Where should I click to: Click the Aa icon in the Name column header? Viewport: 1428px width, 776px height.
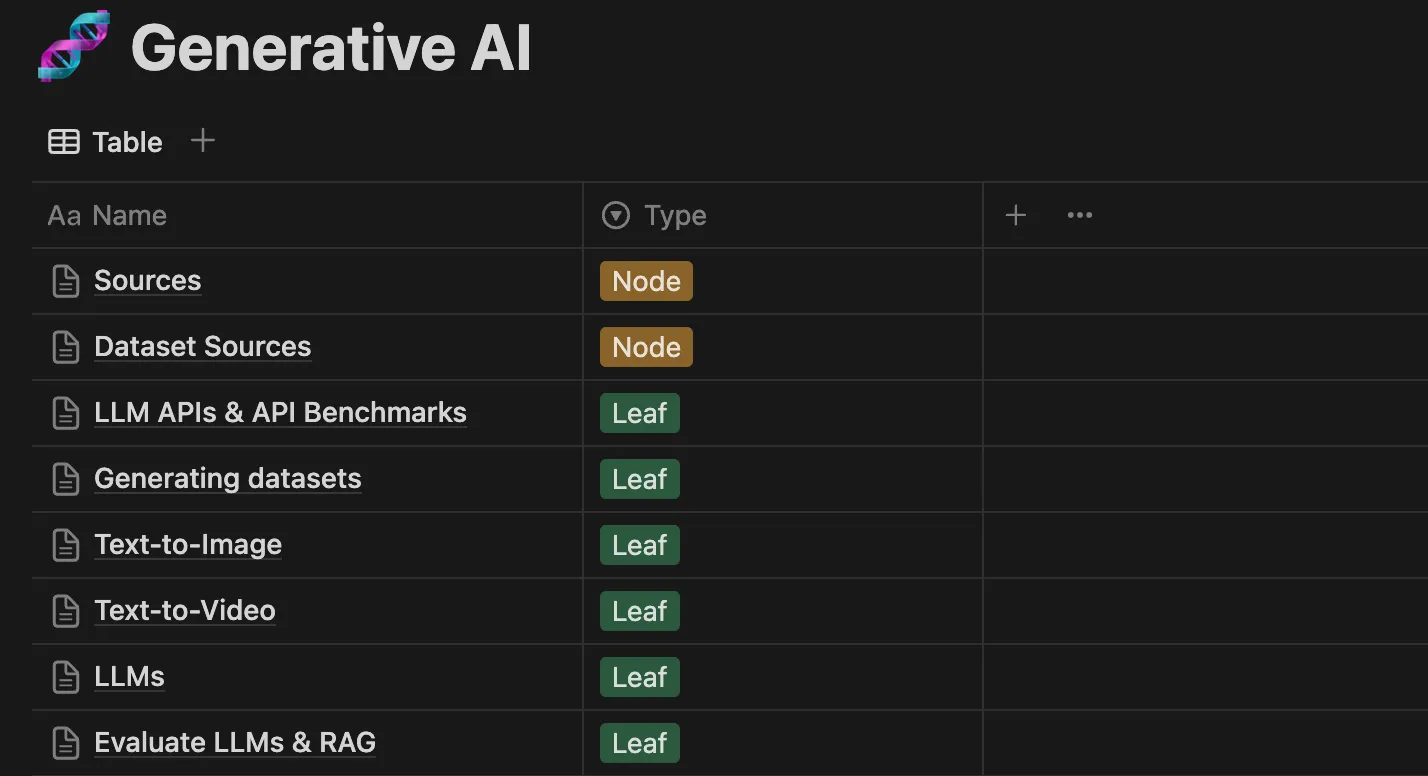(x=62, y=215)
